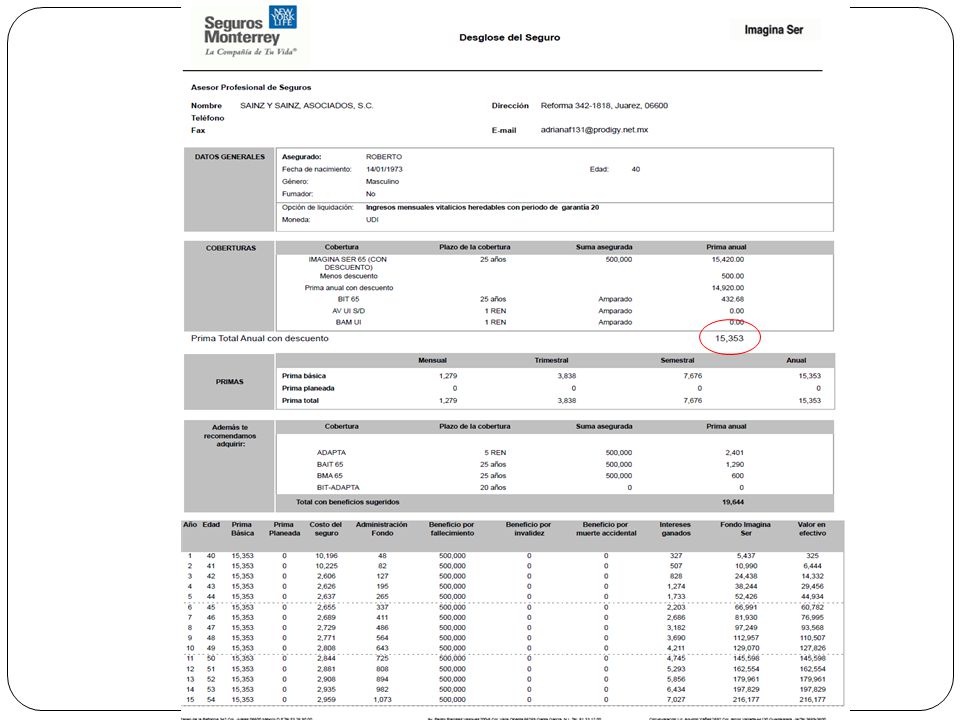Click year 5 cash value '44,934'

[812, 597]
